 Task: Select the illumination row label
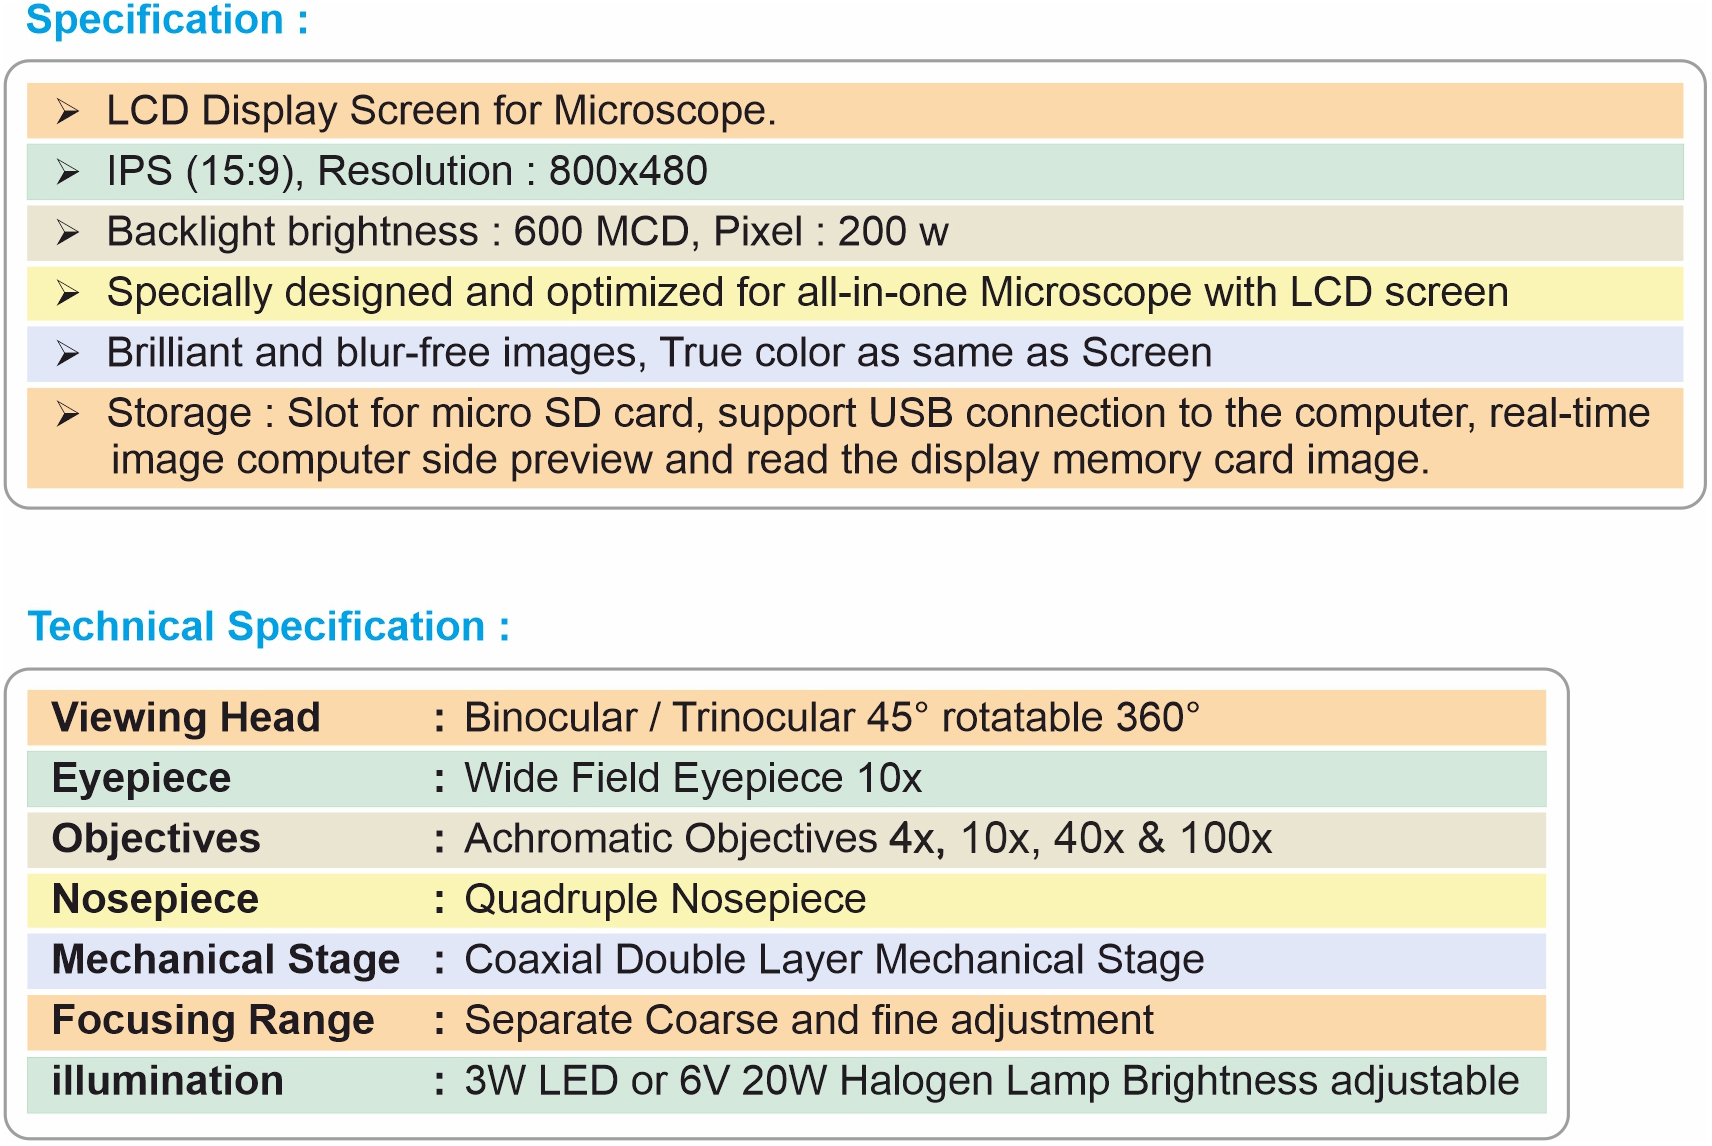(x=168, y=1081)
